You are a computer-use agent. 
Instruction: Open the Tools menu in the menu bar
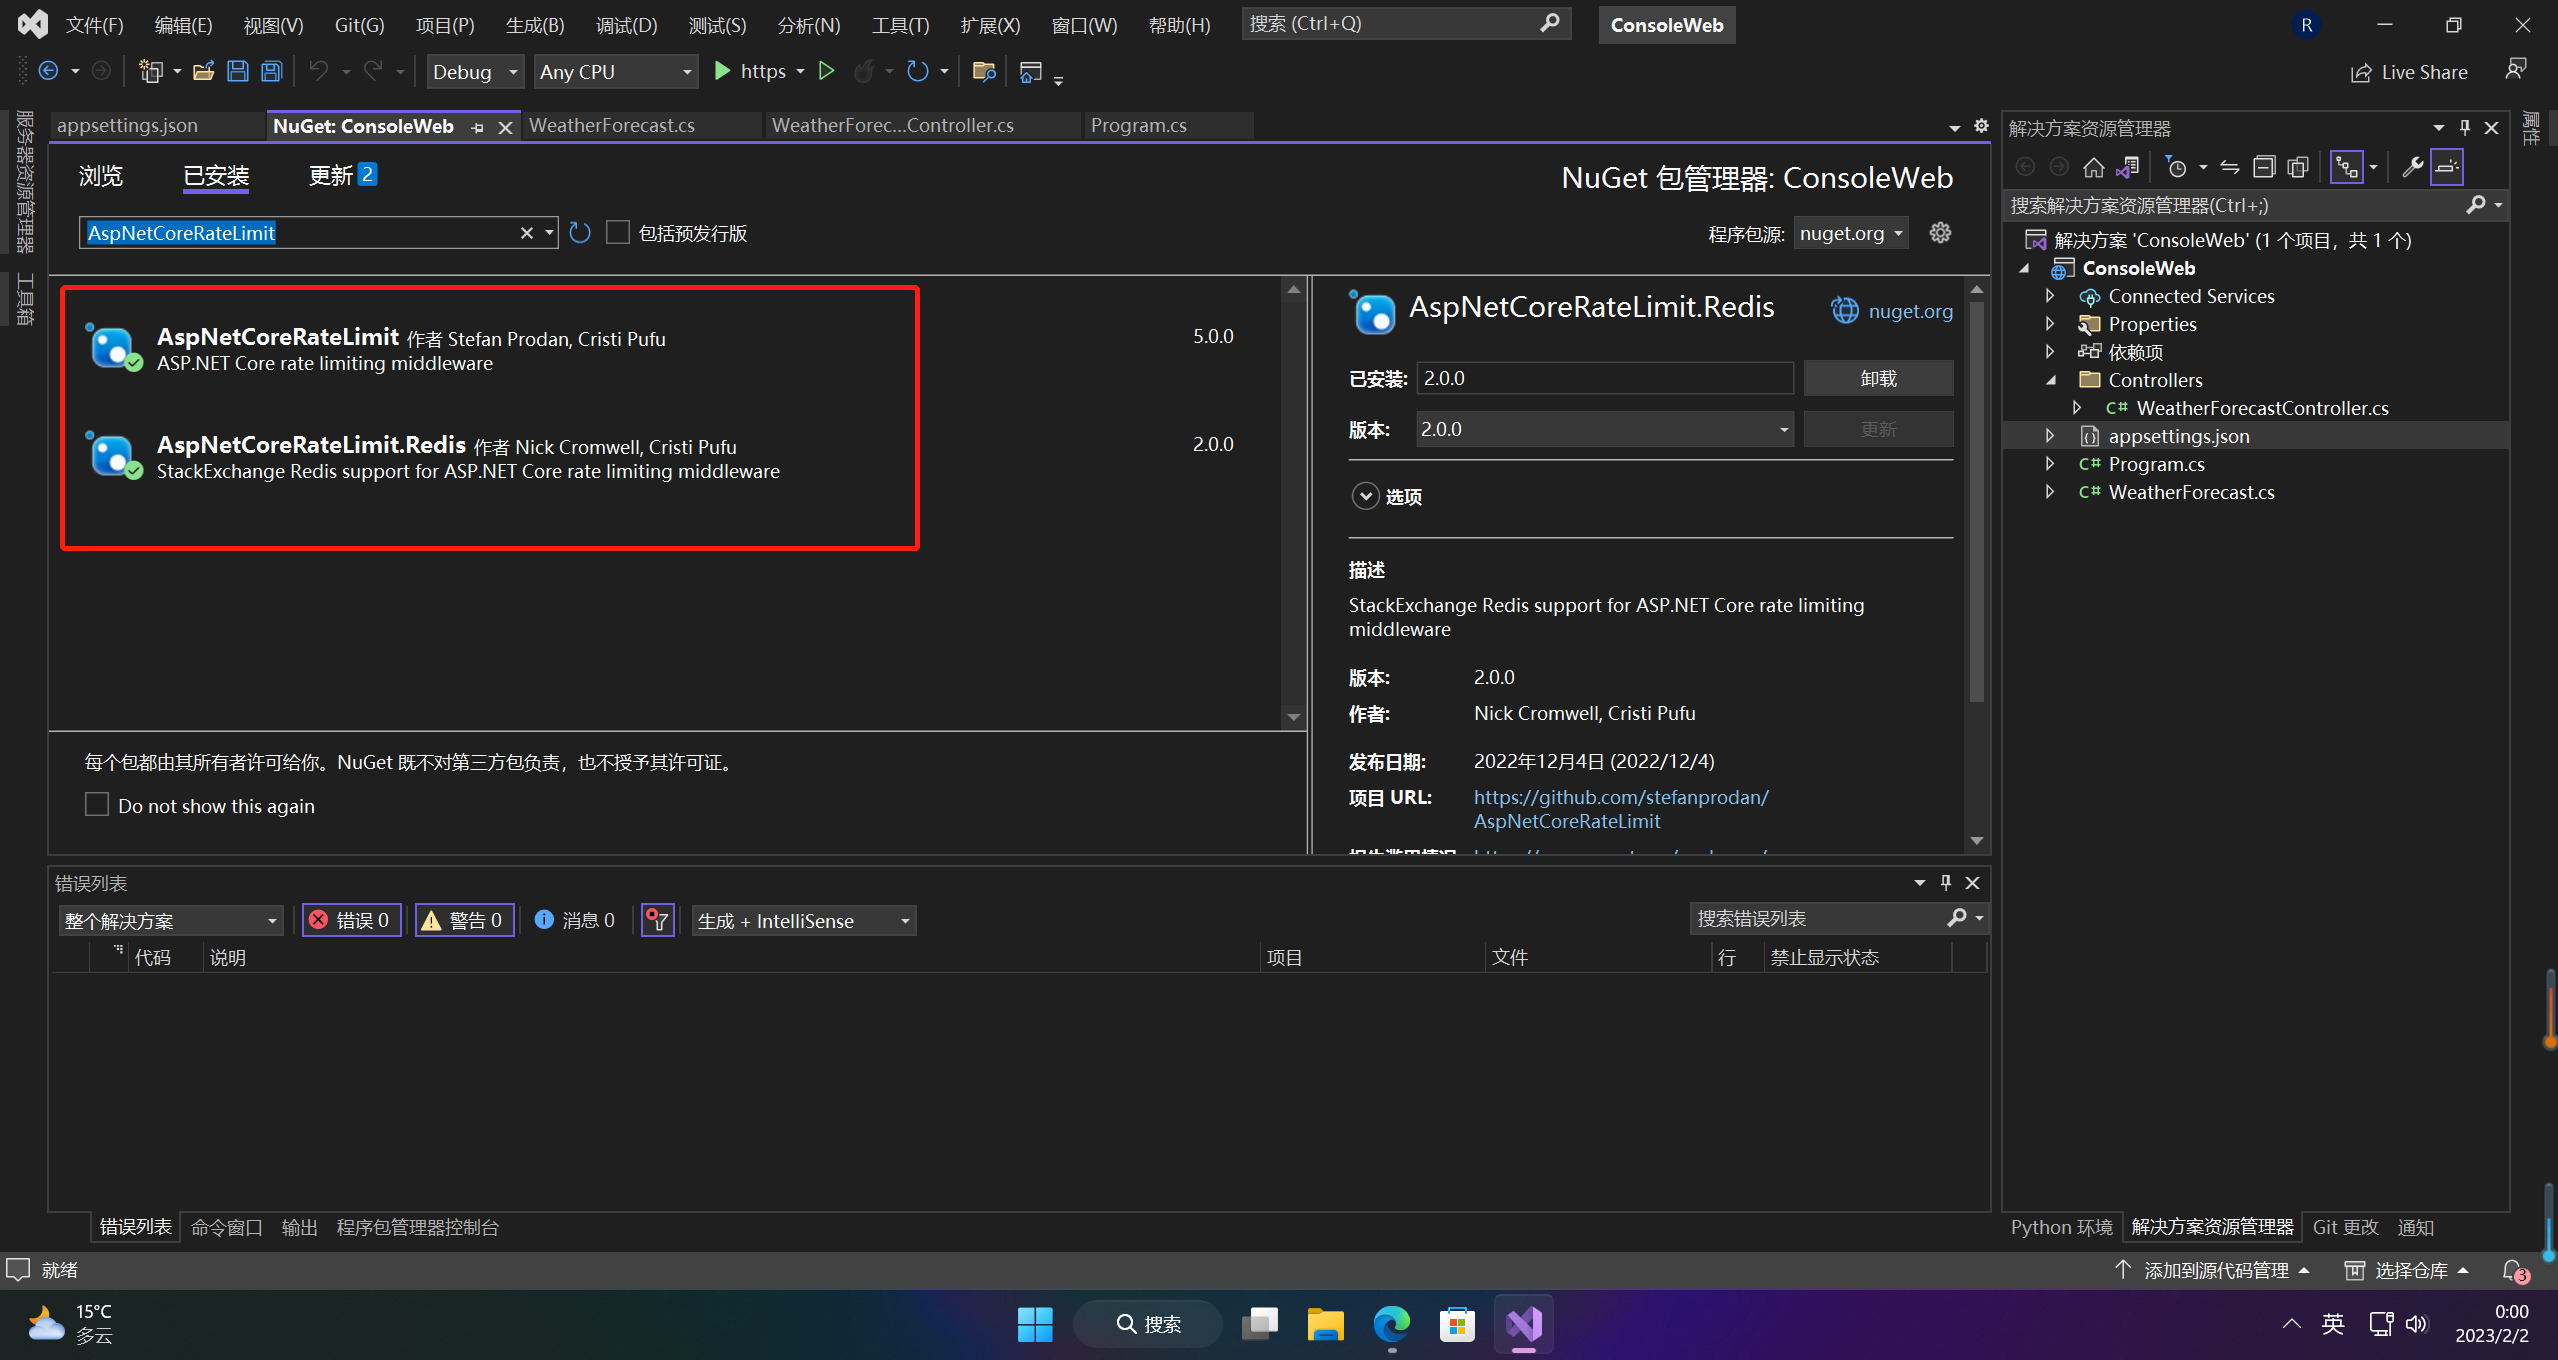(x=899, y=25)
